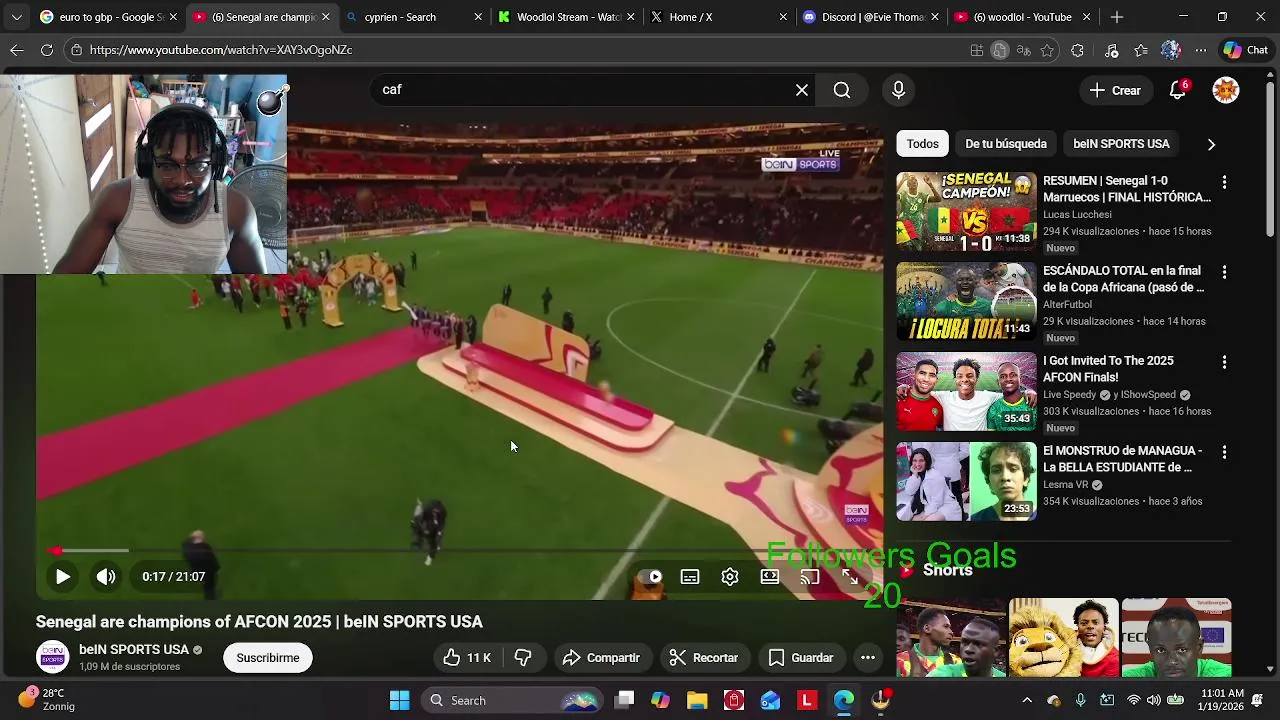Open the video player settings gear

pos(730,577)
